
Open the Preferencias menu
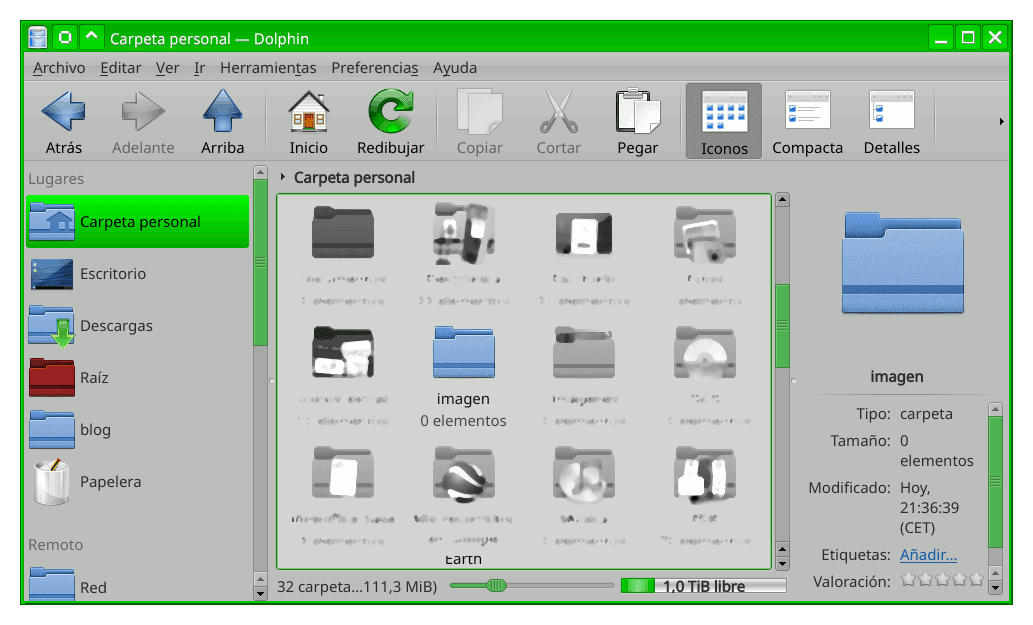(375, 68)
